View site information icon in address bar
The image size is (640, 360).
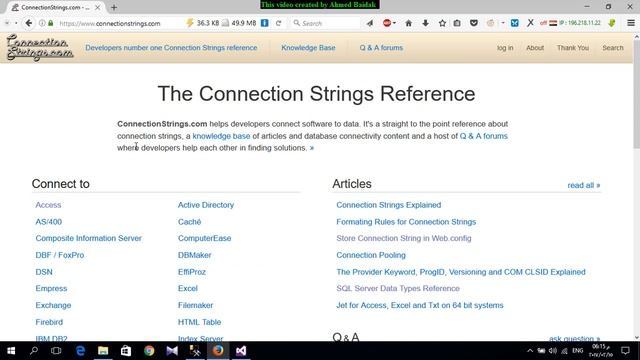42,23
